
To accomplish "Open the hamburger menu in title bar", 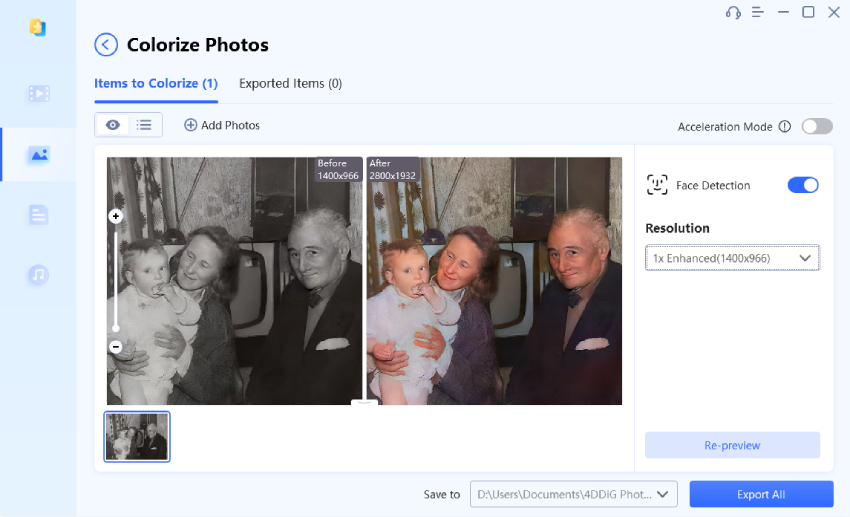I will click(758, 12).
